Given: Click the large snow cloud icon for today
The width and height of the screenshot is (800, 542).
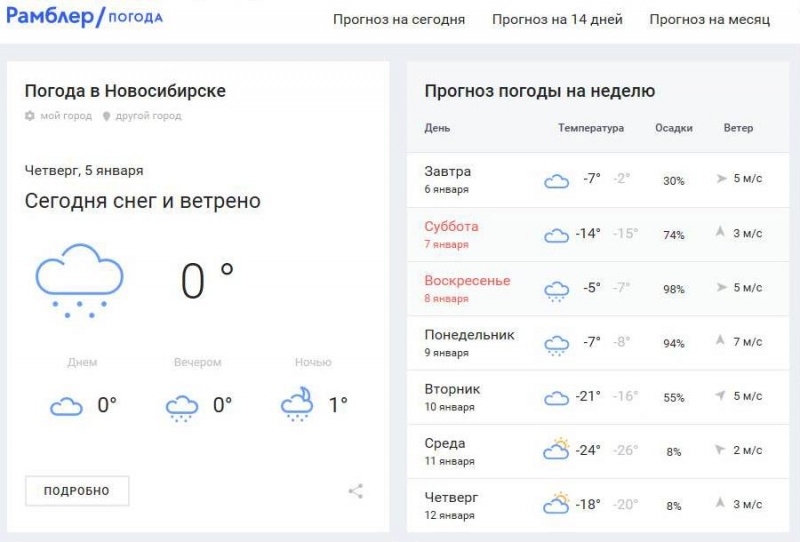Looking at the screenshot, I should tap(80, 280).
